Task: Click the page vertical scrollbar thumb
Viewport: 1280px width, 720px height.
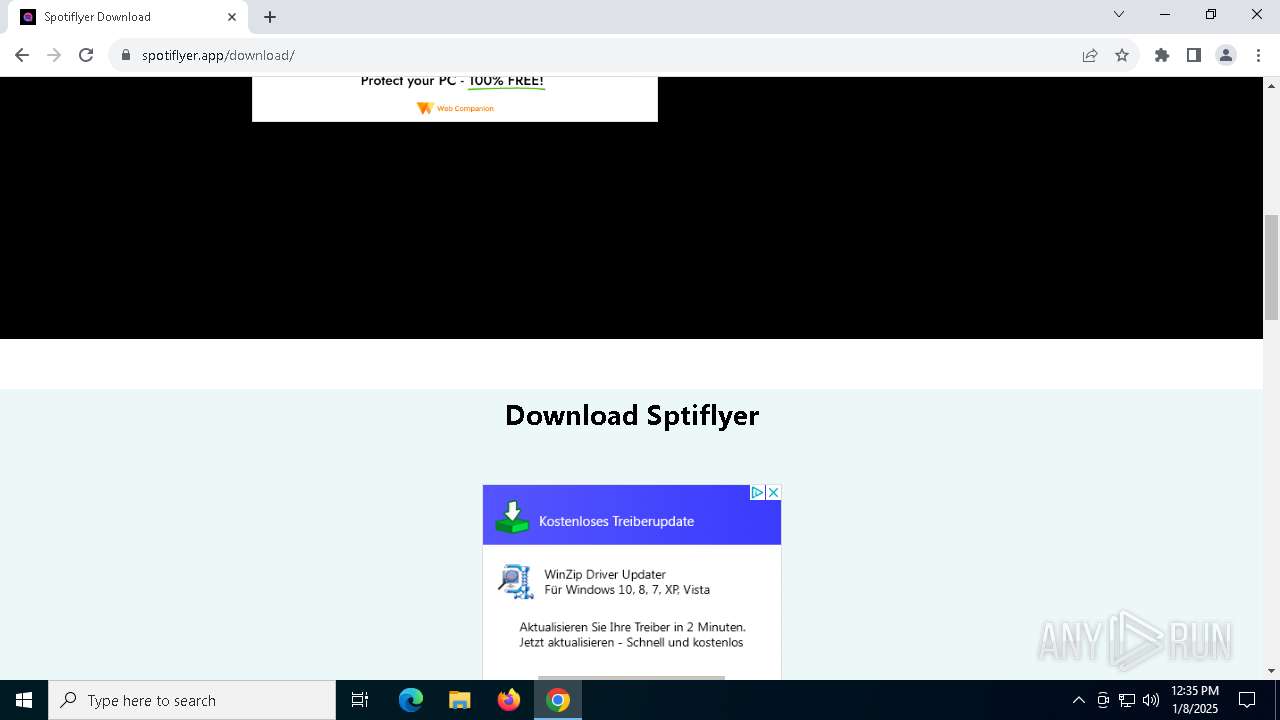Action: coord(1272,266)
